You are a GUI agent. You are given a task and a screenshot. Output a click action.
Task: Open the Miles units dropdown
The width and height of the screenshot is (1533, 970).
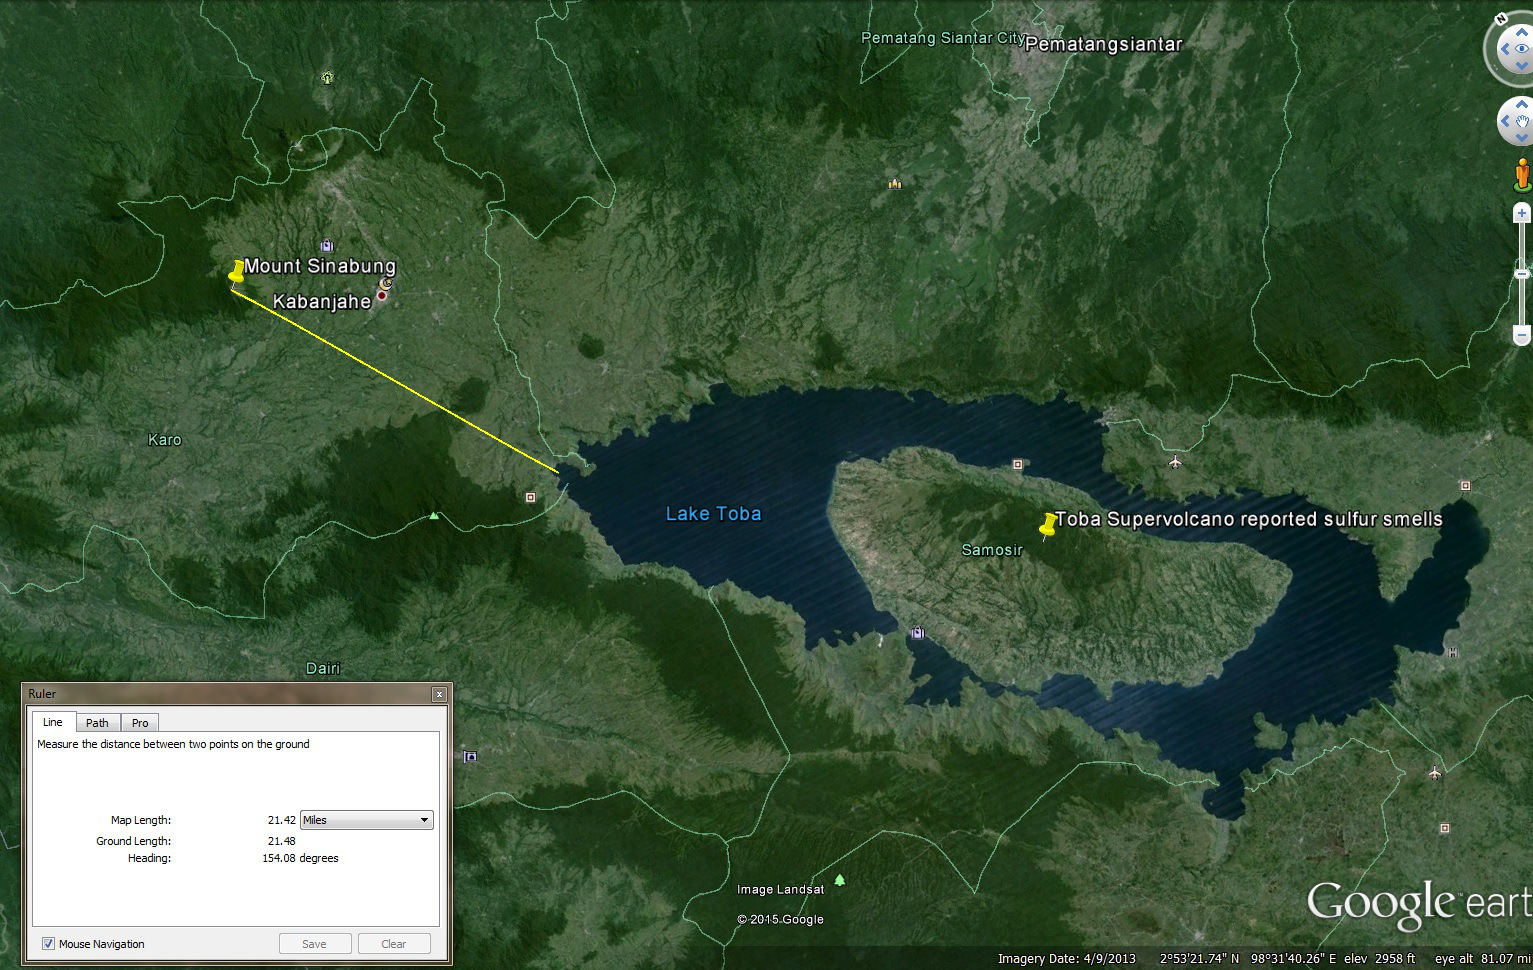click(x=366, y=820)
